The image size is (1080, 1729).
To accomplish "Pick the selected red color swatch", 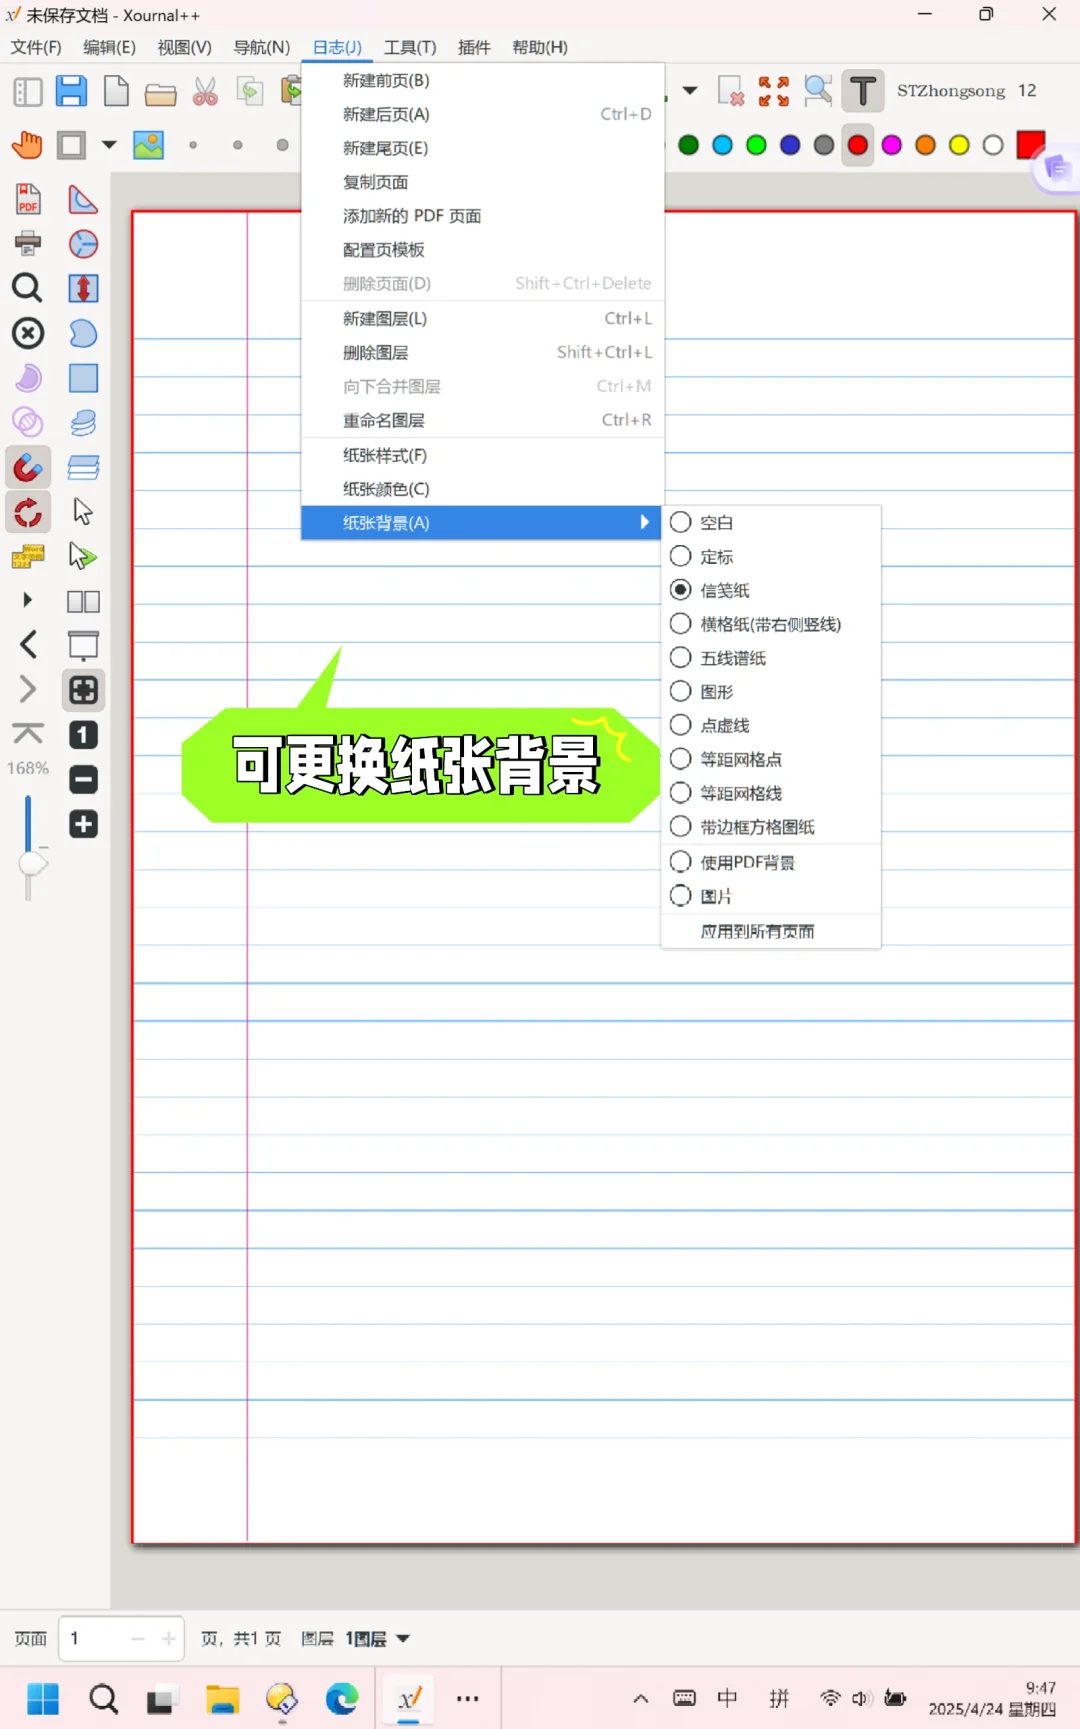I will pos(858,145).
